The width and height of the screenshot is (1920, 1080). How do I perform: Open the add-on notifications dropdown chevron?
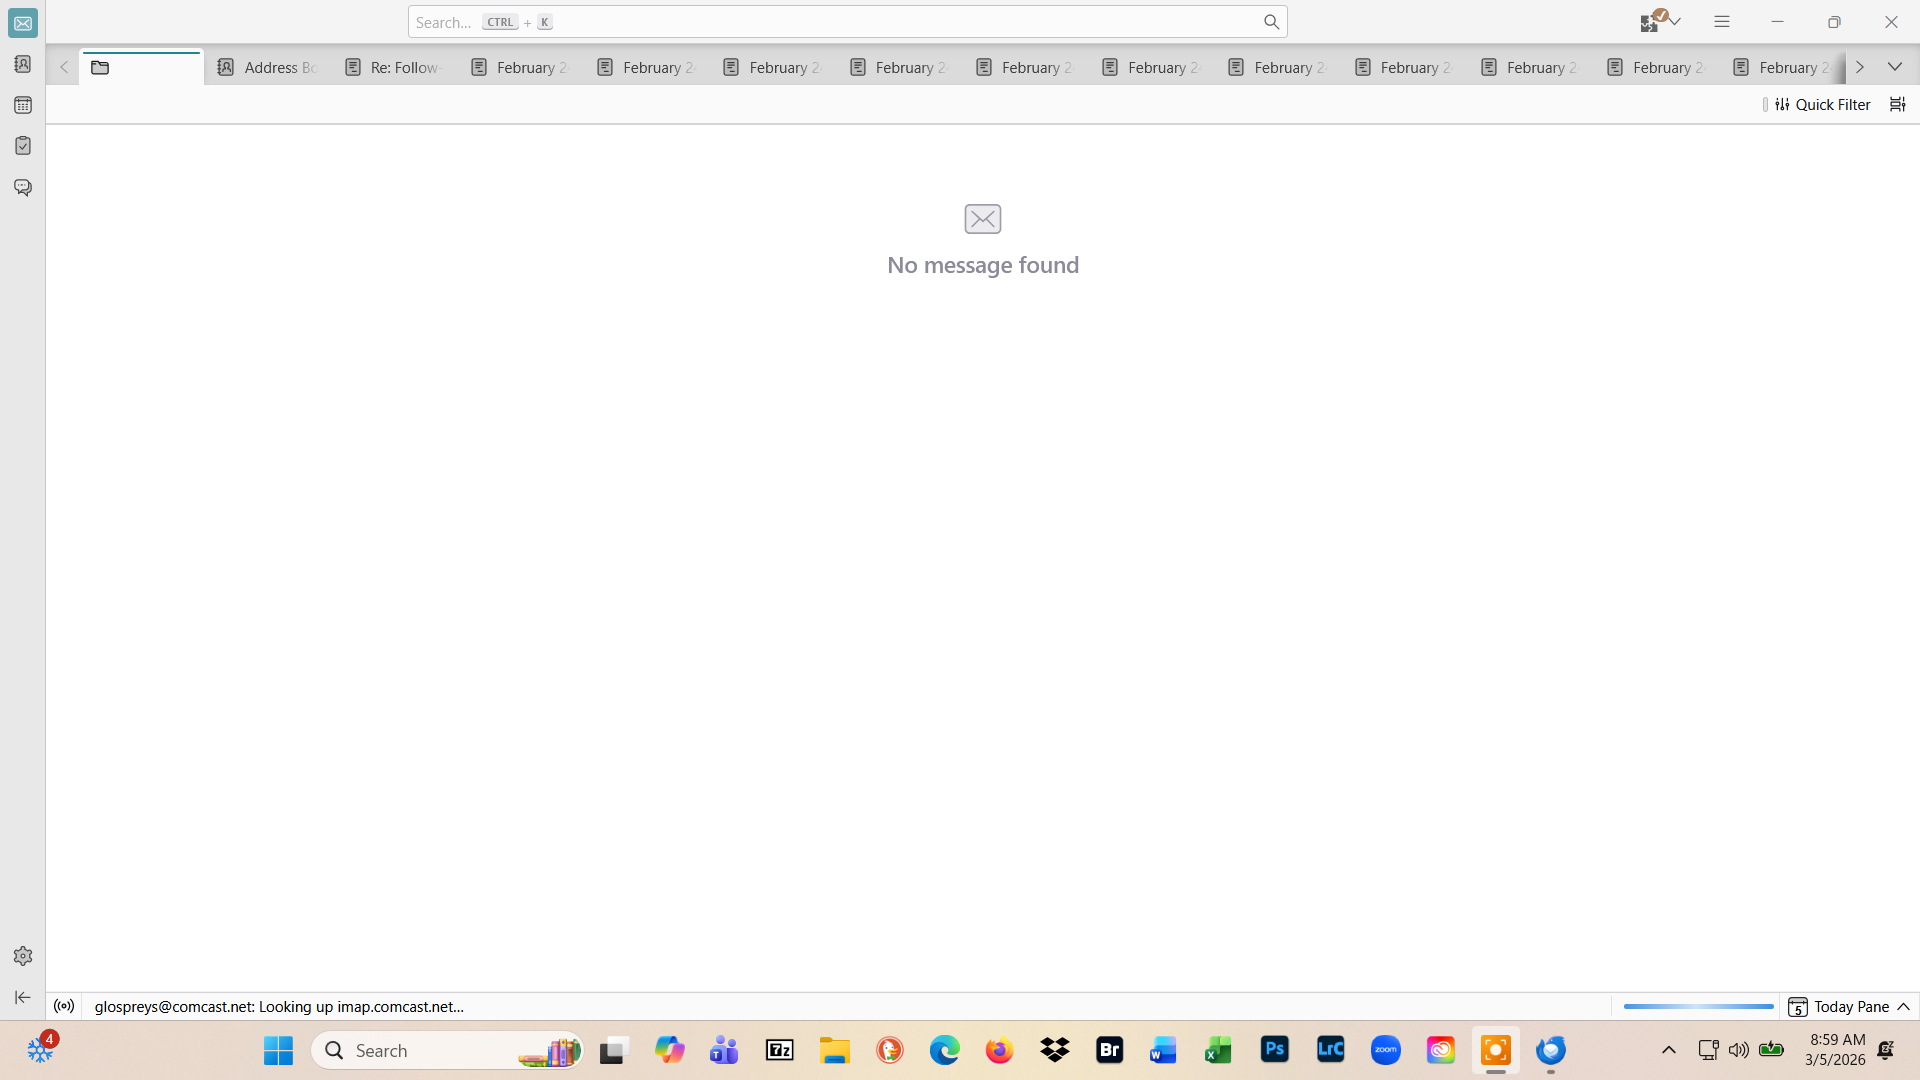(1676, 22)
